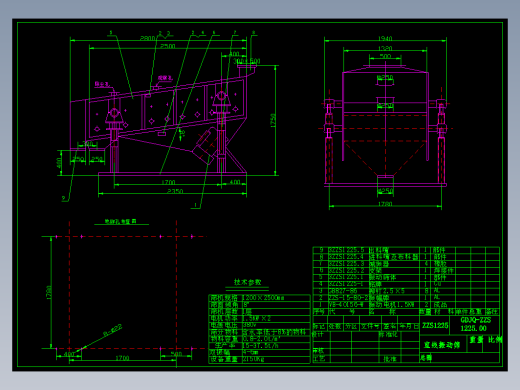Select the 1940 width dimension in end view
The height and width of the screenshot is (390, 520).
385,38
